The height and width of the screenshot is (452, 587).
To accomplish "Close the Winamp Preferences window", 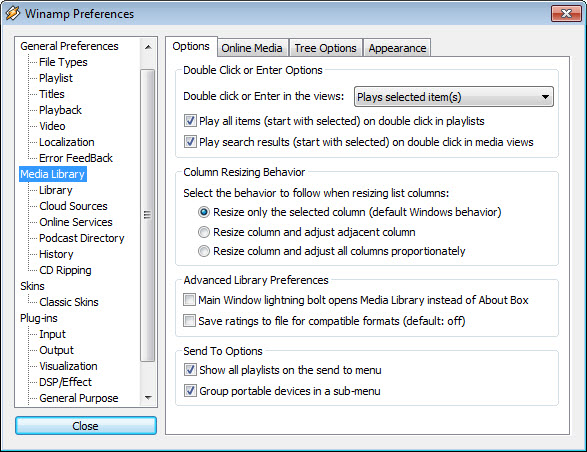I will pos(566,13).
